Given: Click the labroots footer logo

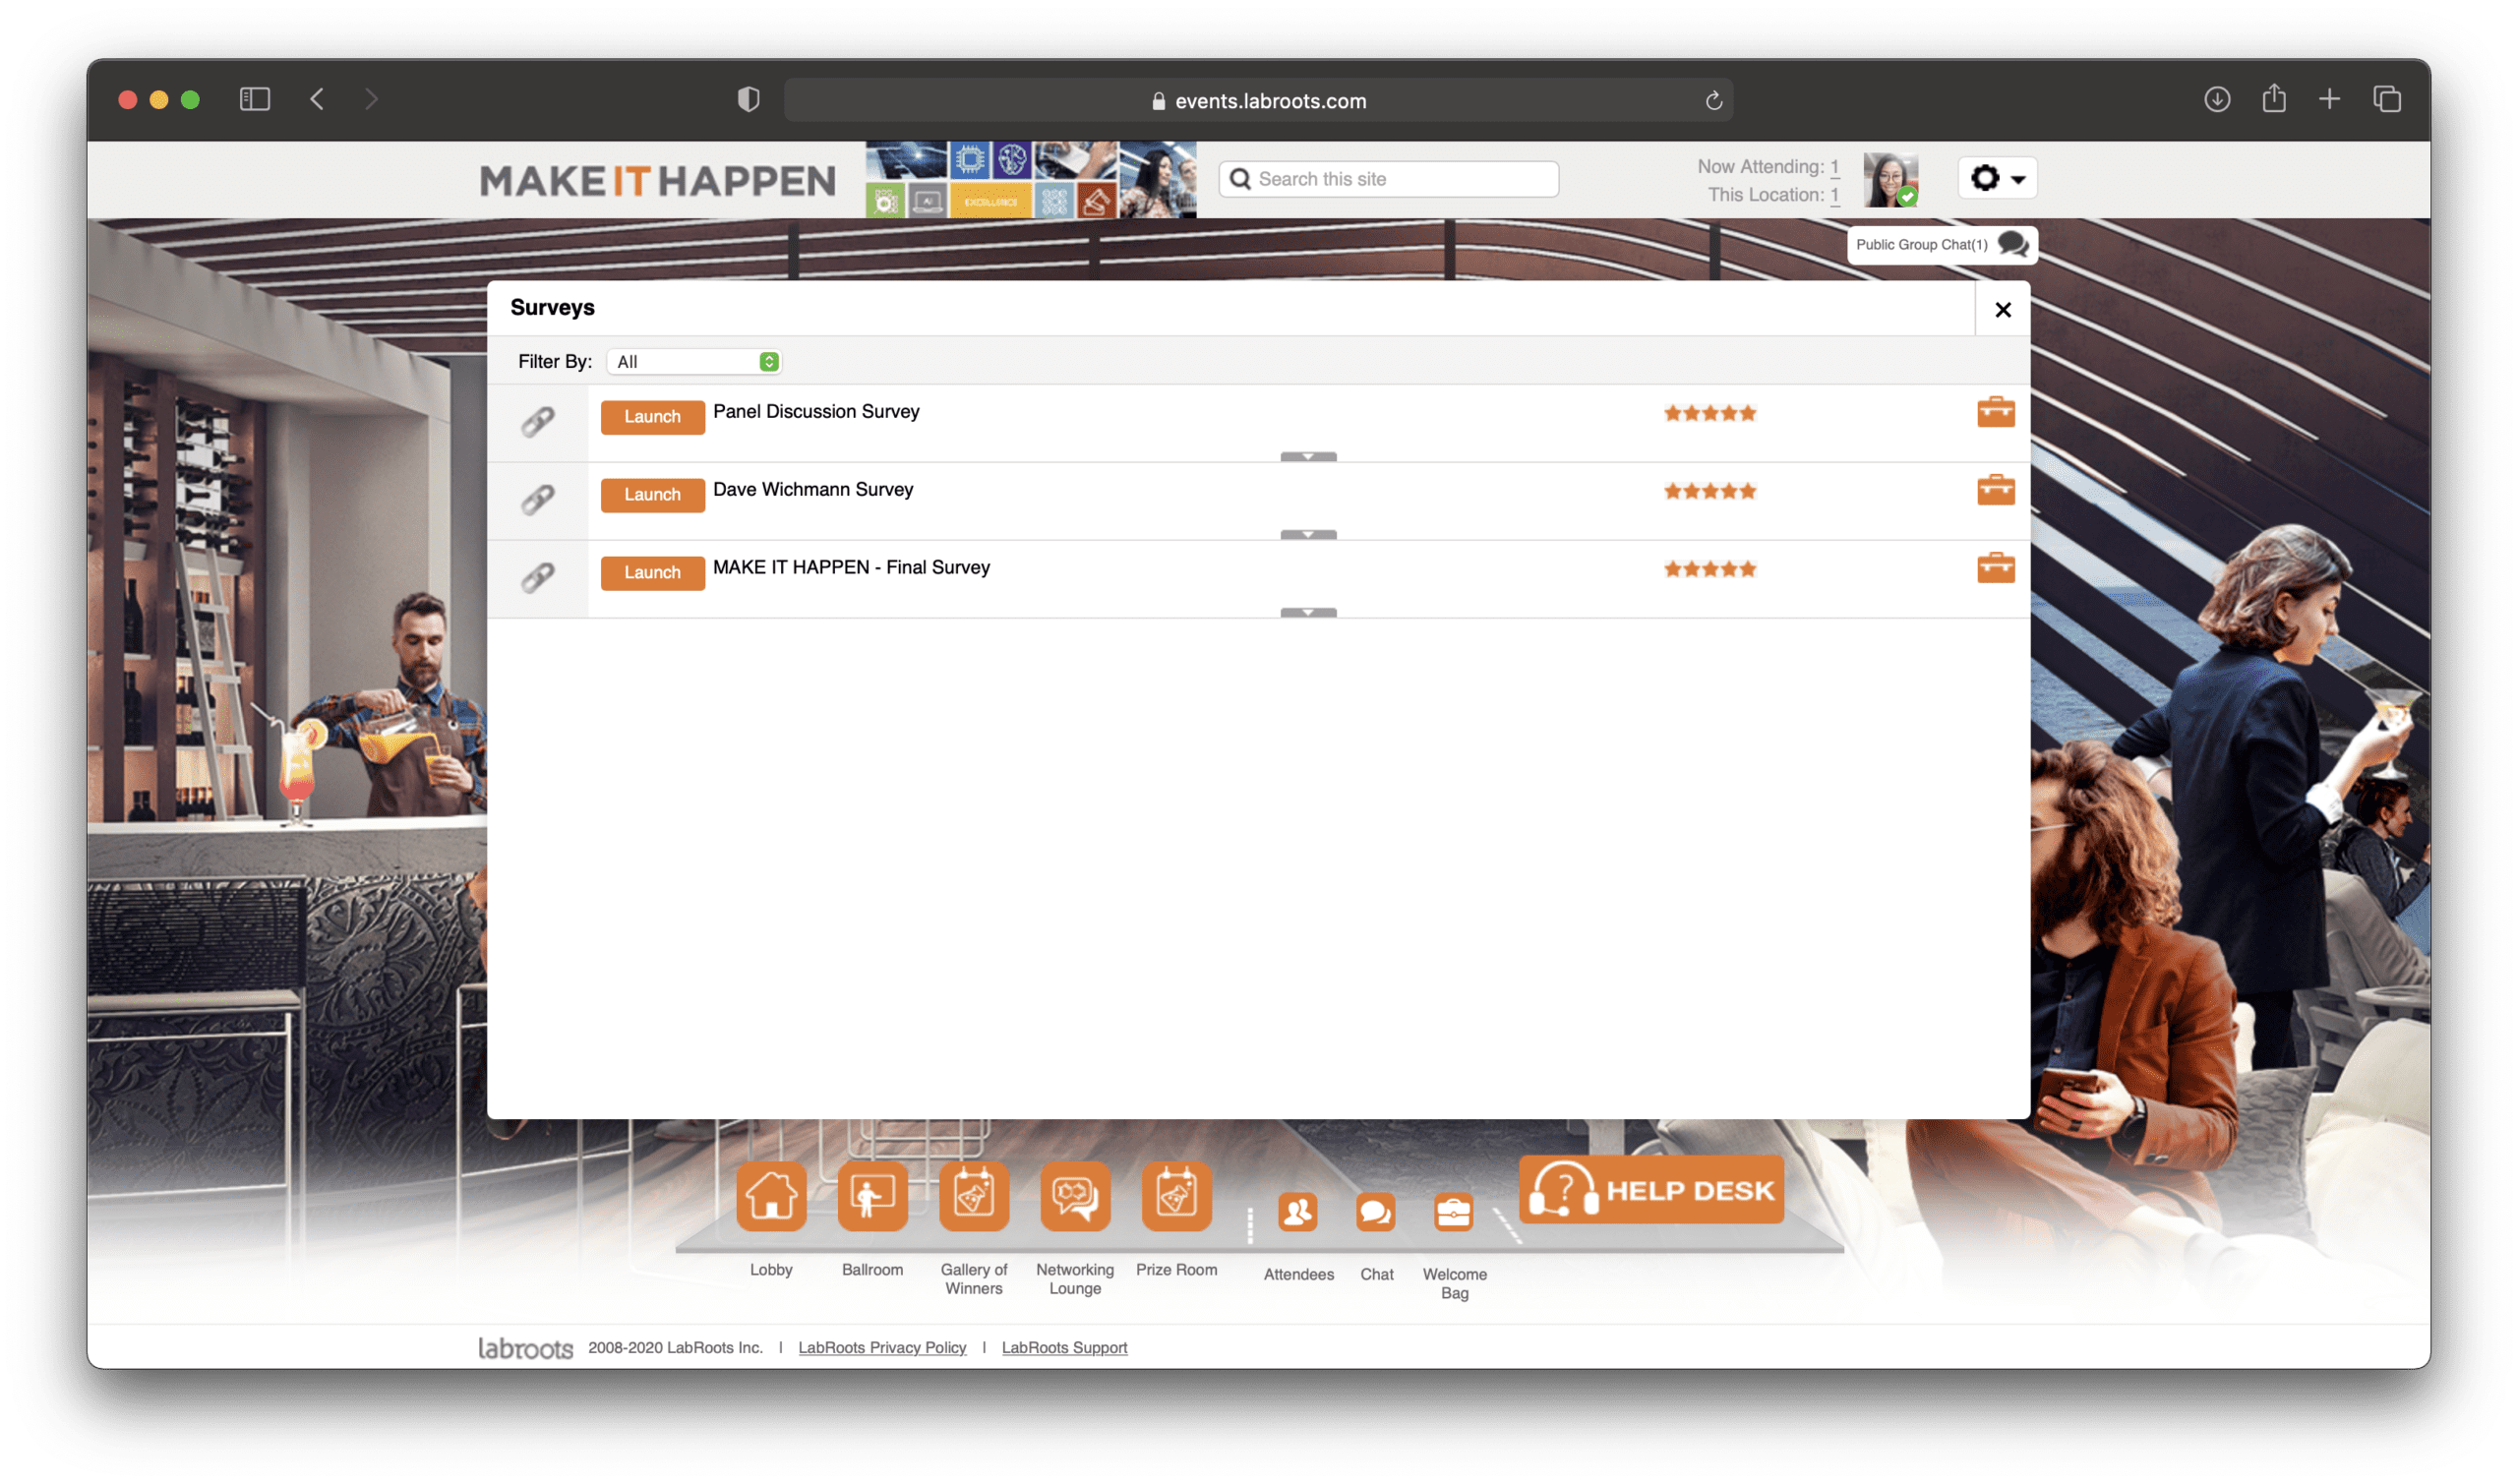Looking at the screenshot, I should pos(525,1349).
